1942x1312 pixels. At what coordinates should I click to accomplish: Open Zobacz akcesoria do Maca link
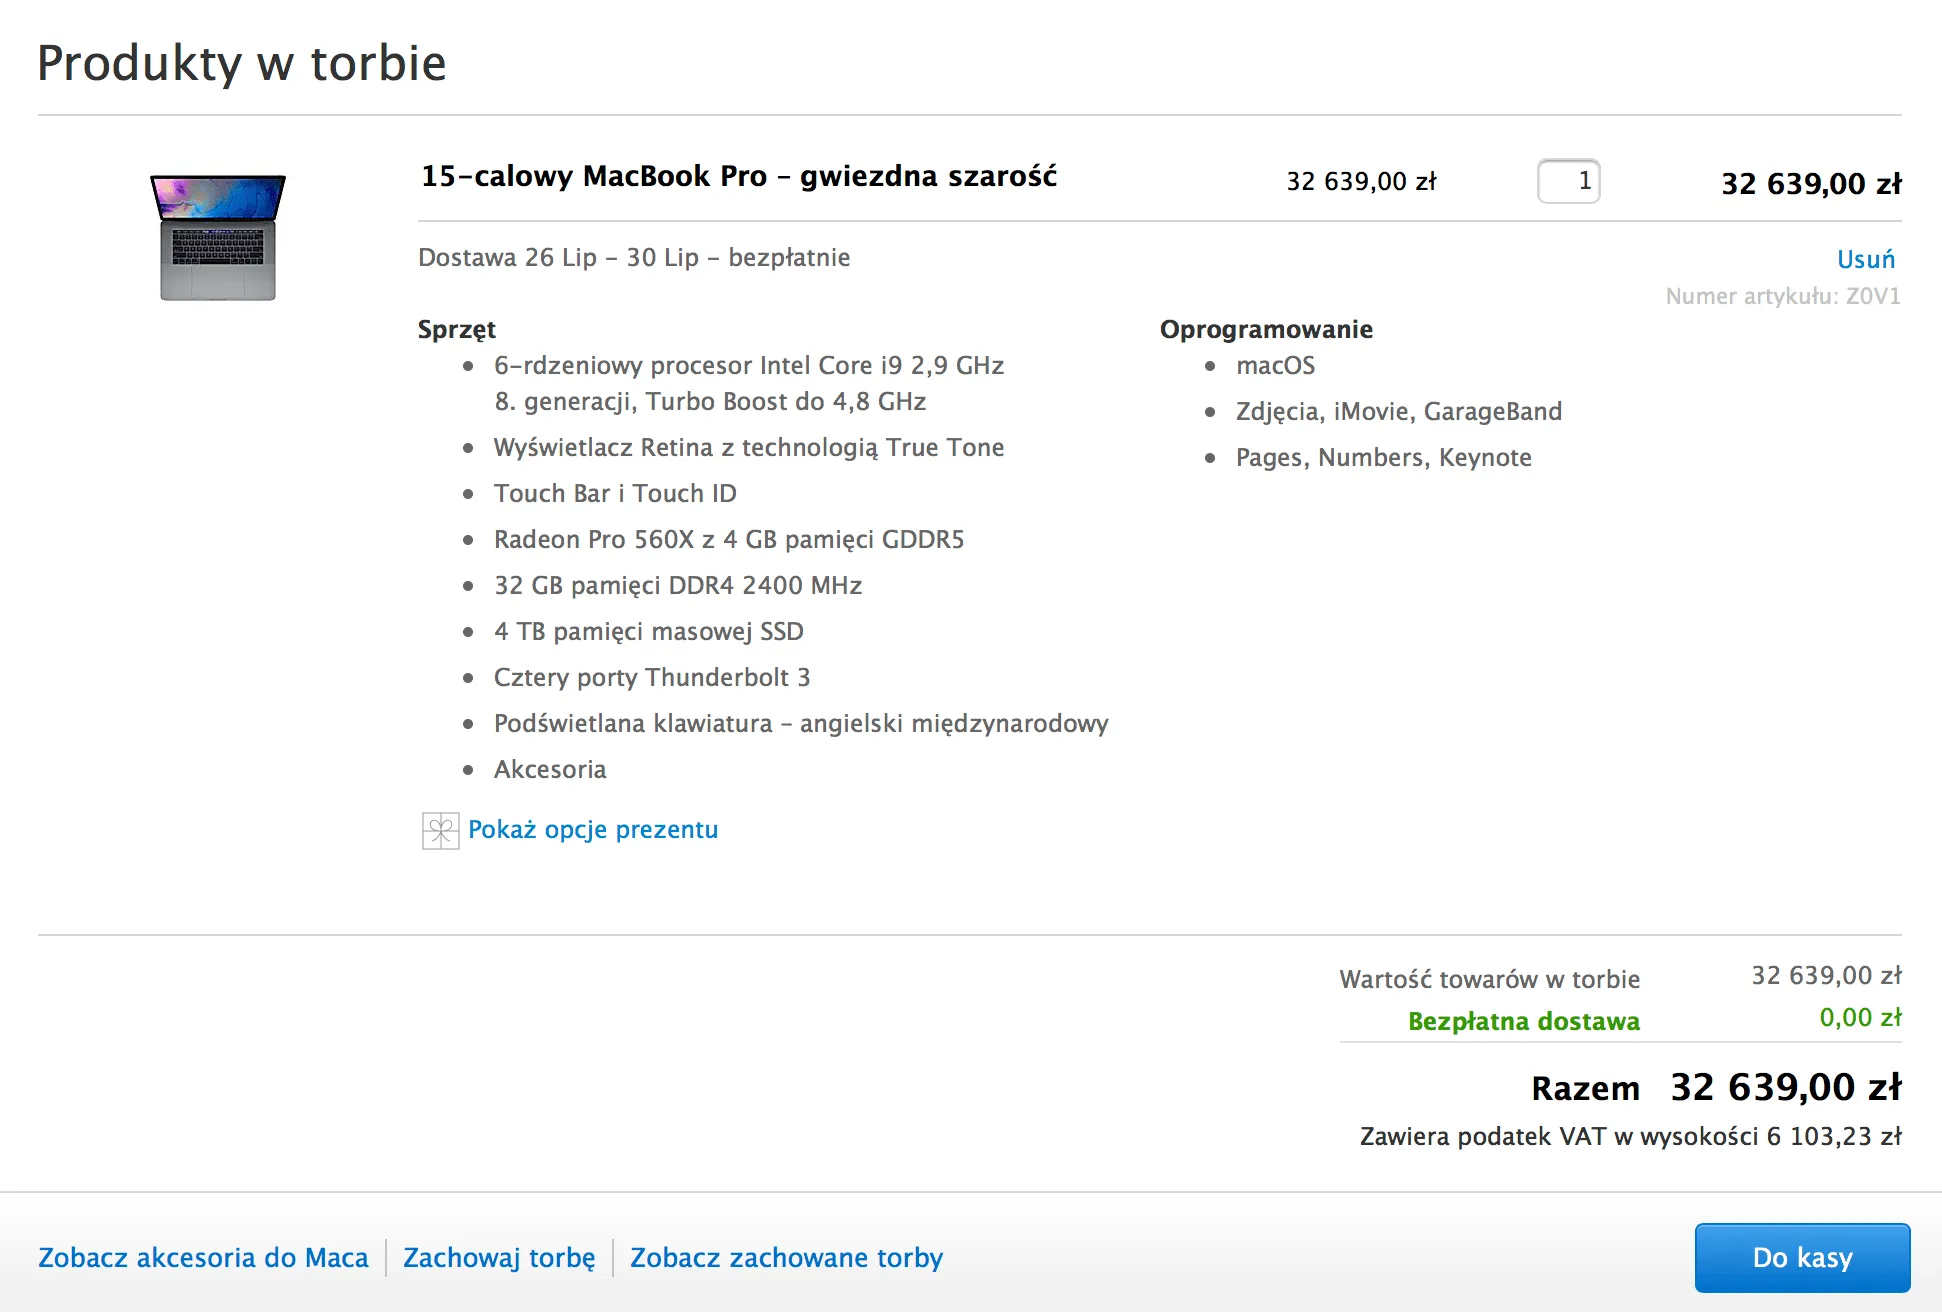(203, 1257)
